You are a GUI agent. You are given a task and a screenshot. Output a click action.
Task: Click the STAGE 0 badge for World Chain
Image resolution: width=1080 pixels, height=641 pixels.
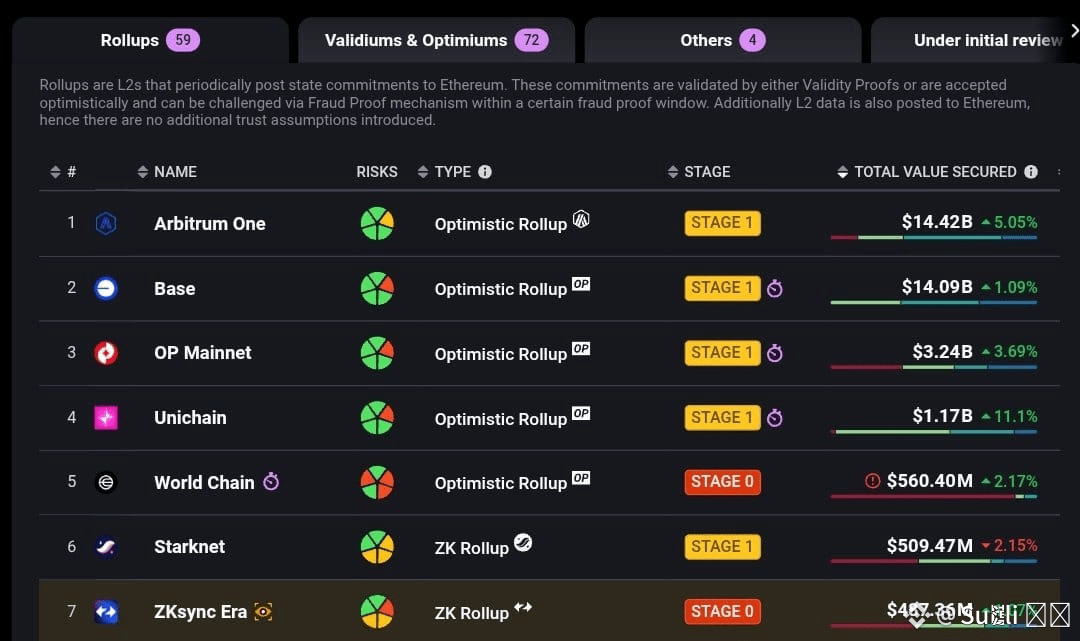(x=722, y=481)
